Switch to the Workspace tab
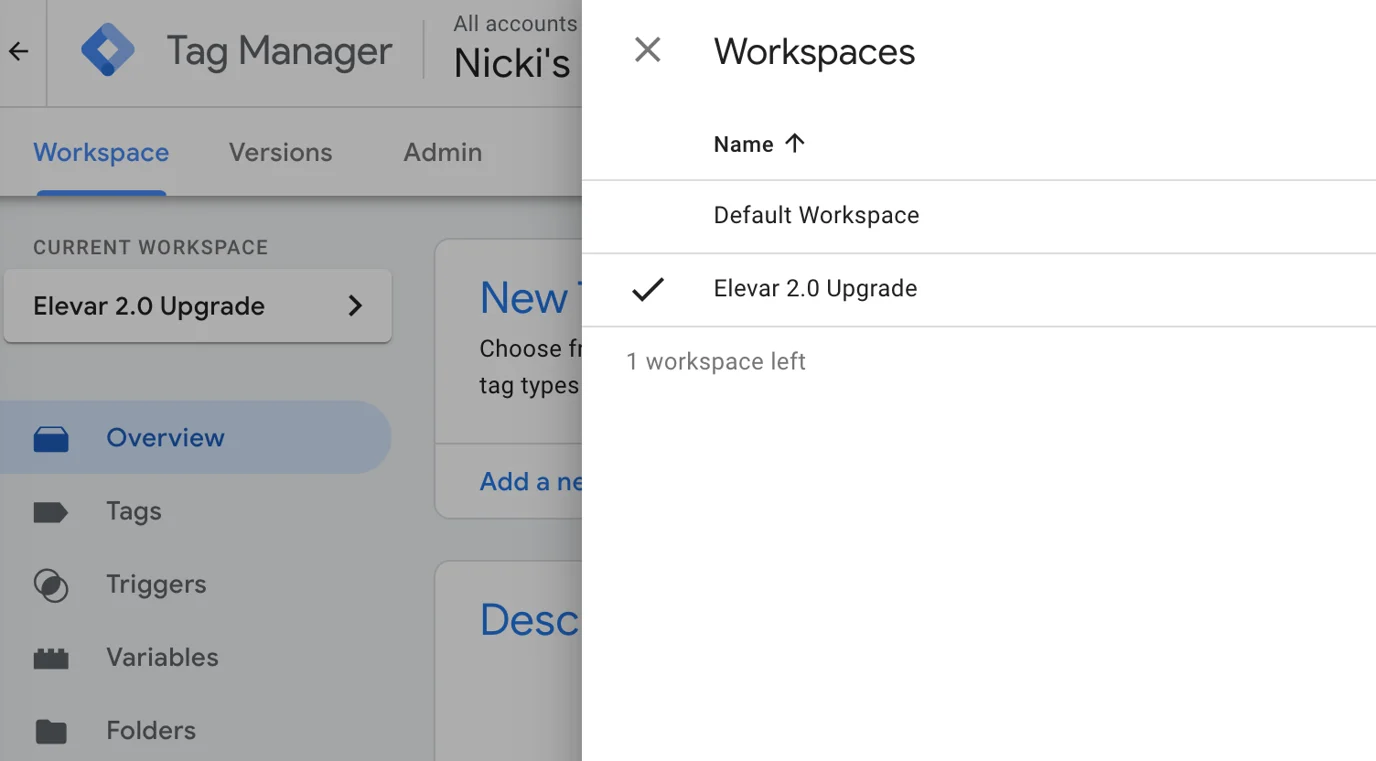The height and width of the screenshot is (761, 1376). tap(101, 152)
